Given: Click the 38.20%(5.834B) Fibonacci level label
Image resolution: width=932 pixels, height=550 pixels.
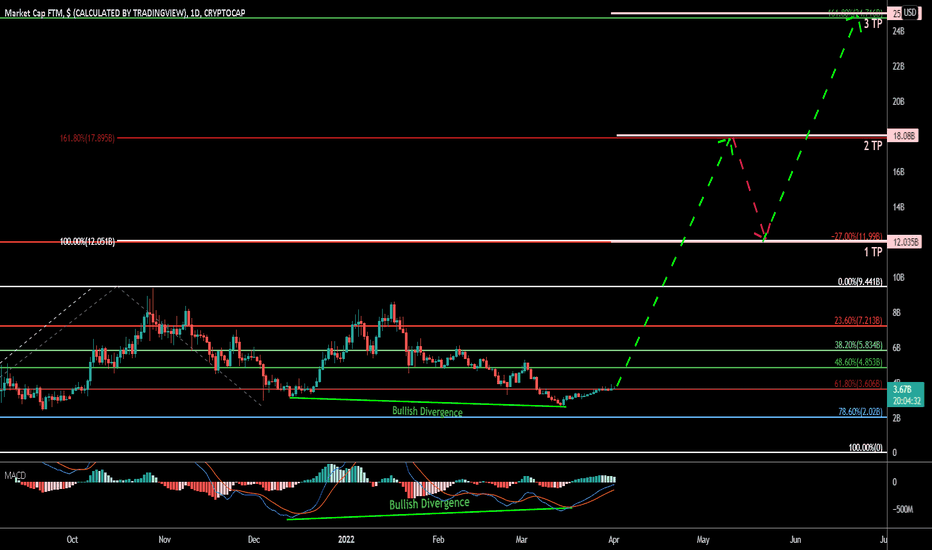Looking at the screenshot, I should click(x=858, y=345).
